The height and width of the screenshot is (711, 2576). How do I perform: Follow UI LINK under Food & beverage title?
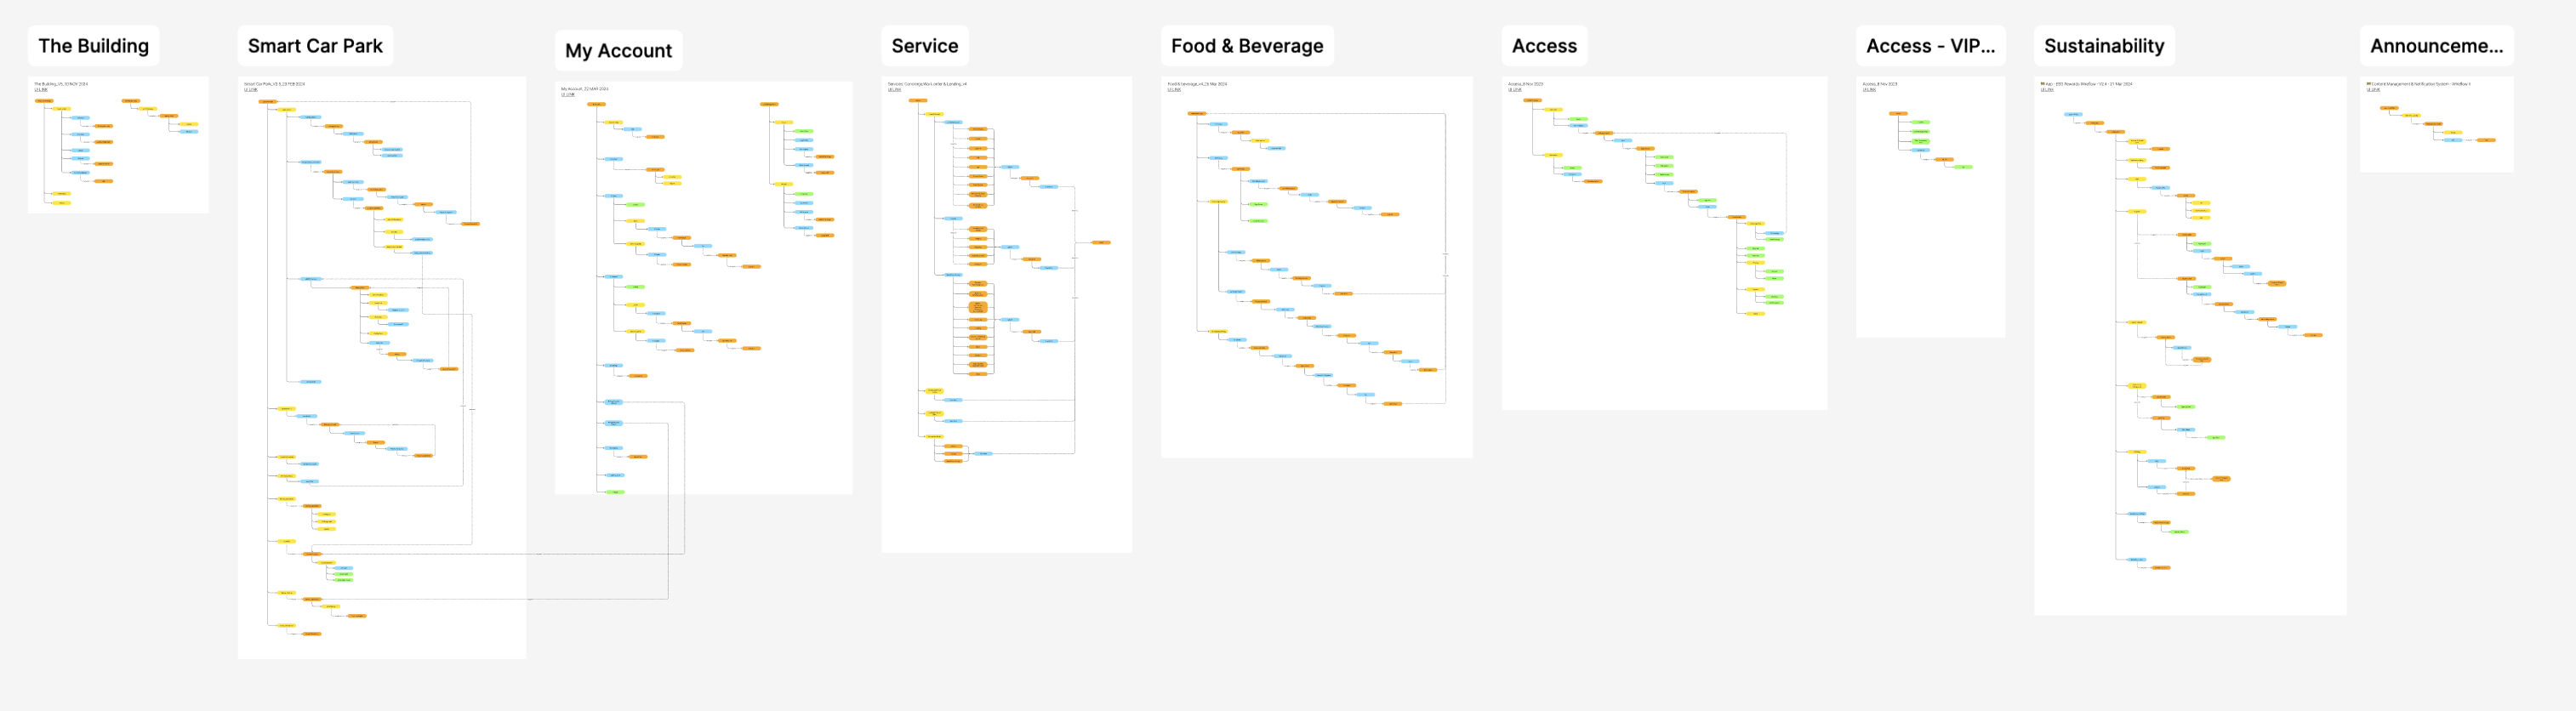(x=1174, y=90)
